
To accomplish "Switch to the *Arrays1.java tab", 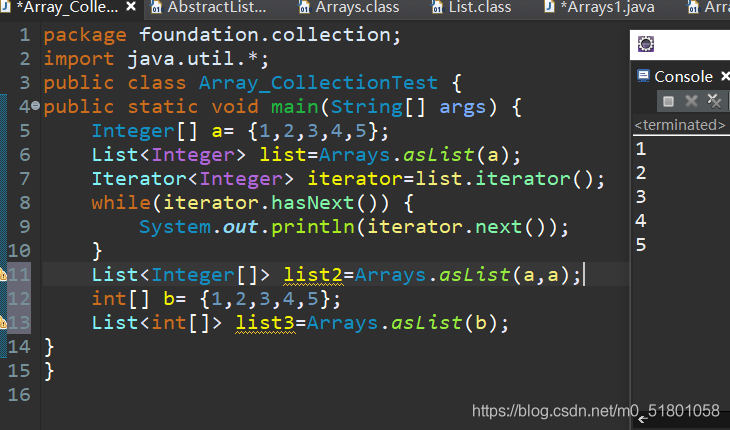I will click(x=607, y=7).
